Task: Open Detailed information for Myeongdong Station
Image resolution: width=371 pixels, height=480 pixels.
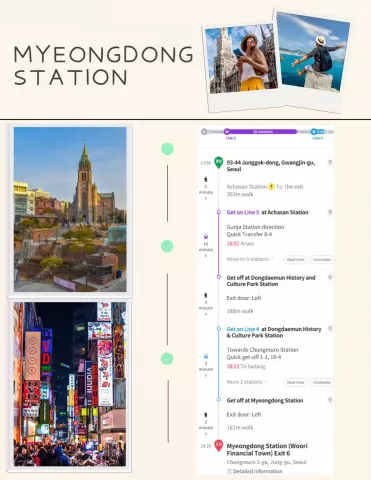Action: (255, 471)
